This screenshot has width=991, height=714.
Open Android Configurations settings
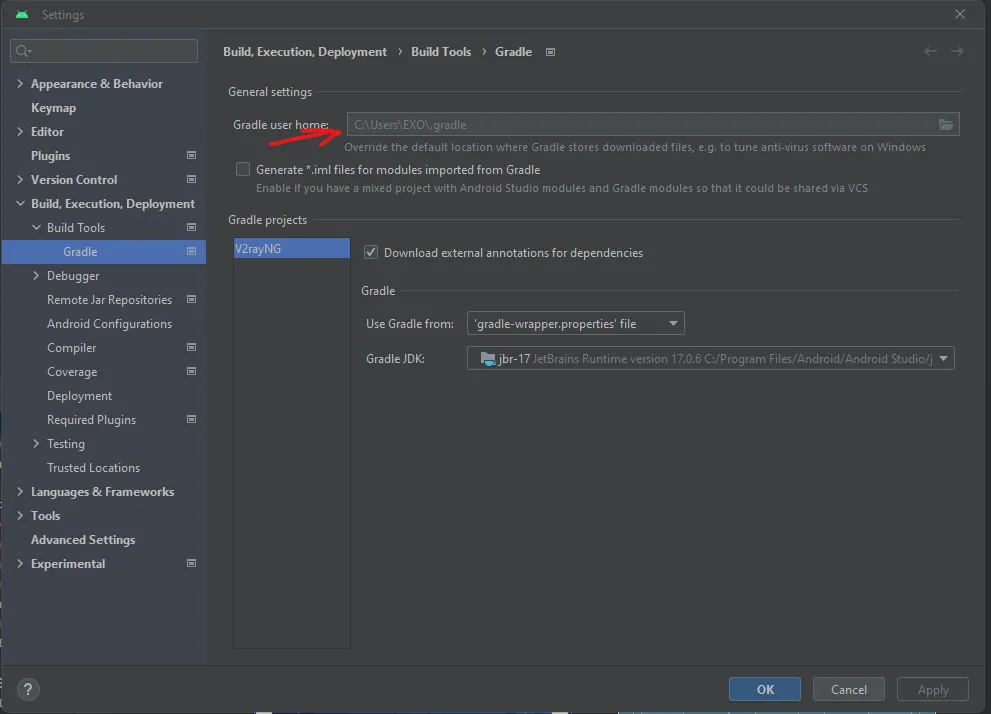tap(109, 324)
